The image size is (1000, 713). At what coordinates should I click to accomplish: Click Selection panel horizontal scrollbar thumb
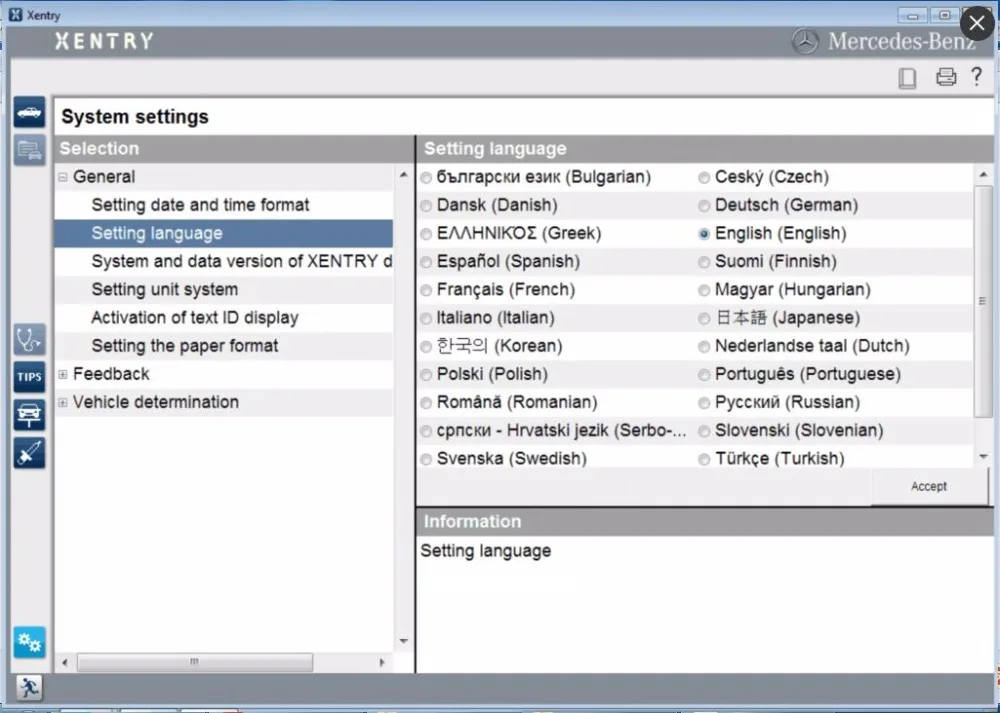pos(195,662)
